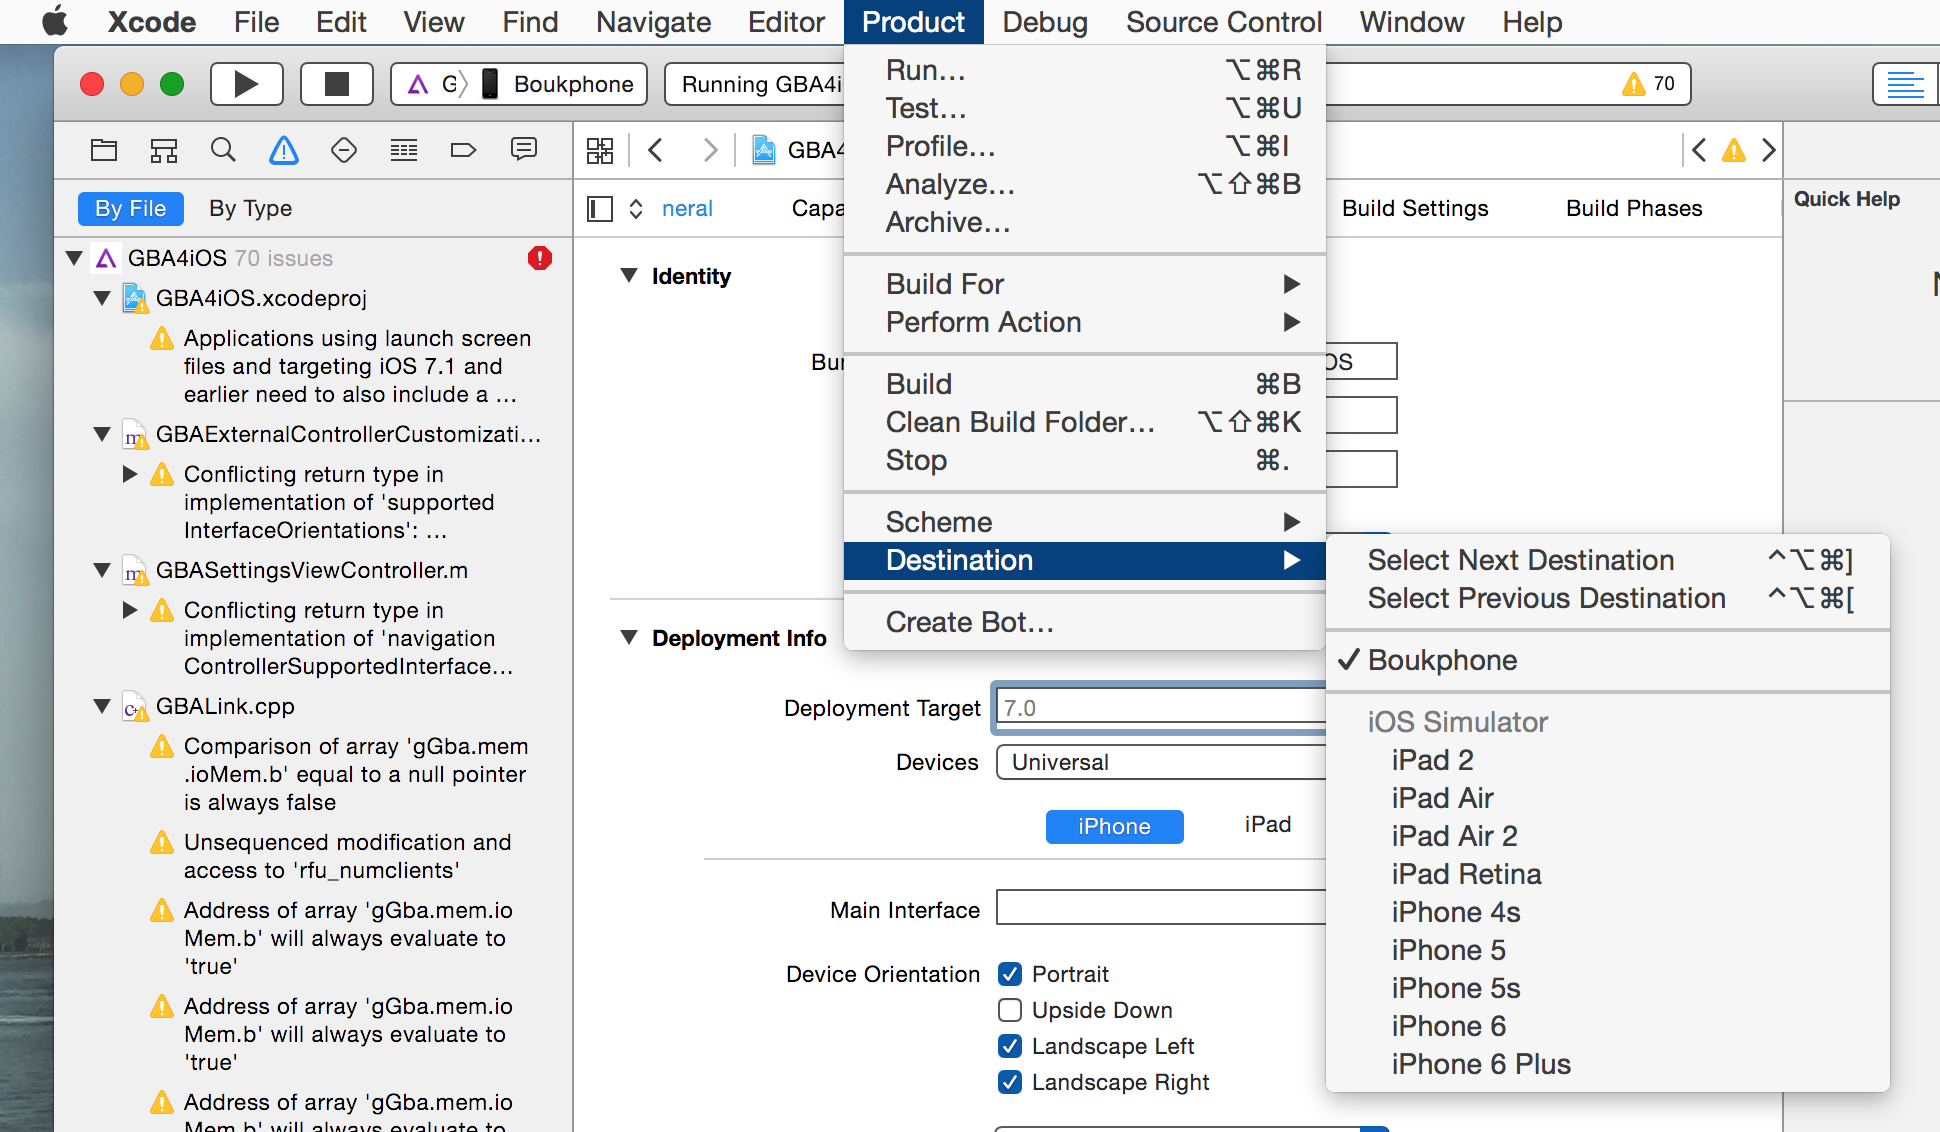Open the Source Control menu
Image resolution: width=1940 pixels, height=1132 pixels.
pos(1224,22)
